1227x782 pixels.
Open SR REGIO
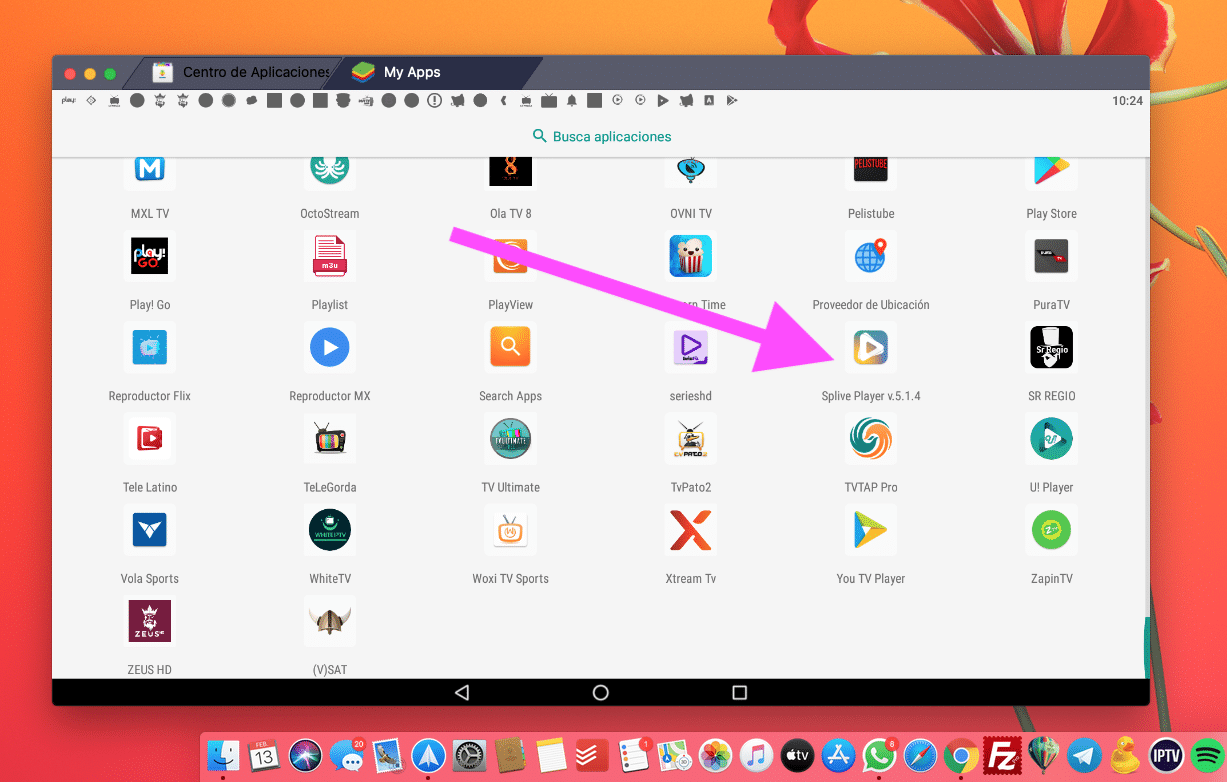pos(1051,347)
